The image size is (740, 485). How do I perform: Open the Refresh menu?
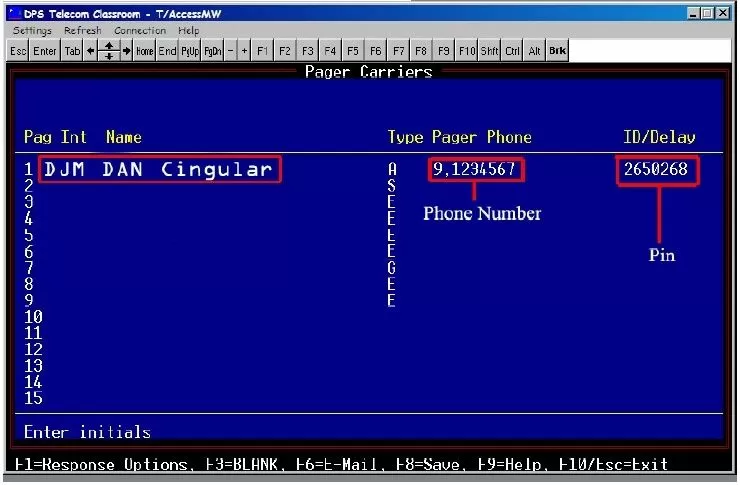tap(83, 31)
